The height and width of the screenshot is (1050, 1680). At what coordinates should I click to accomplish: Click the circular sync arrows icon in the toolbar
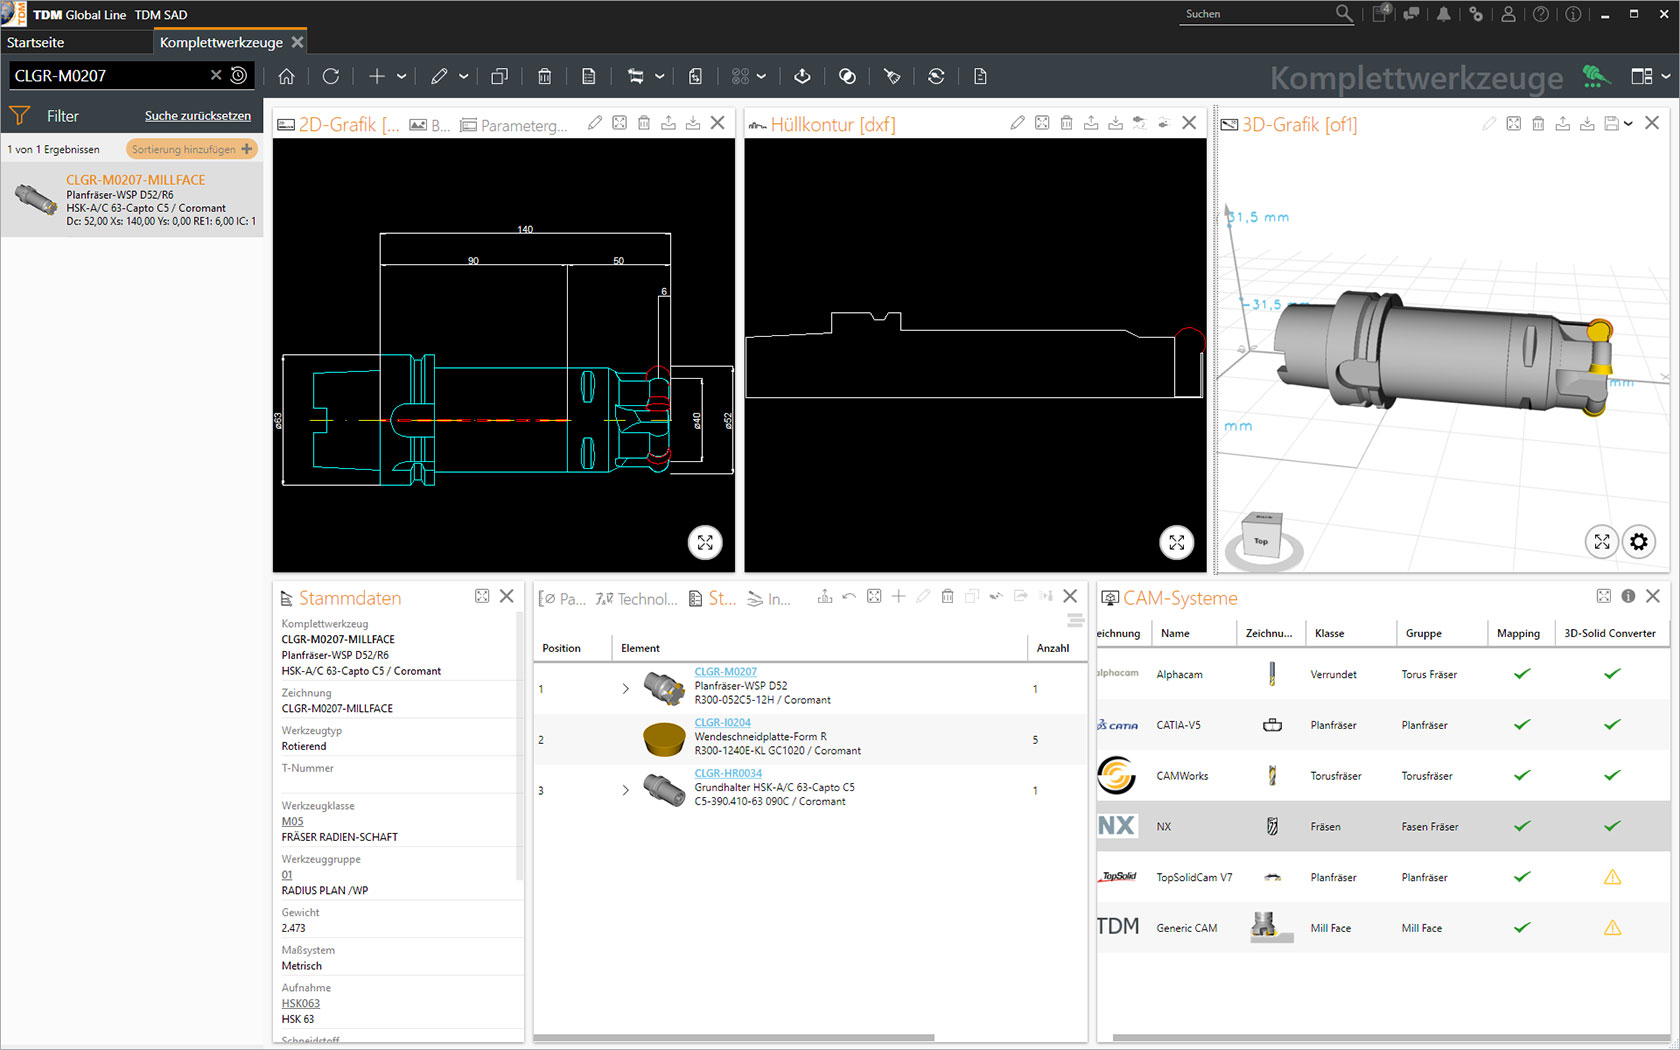pos(936,76)
